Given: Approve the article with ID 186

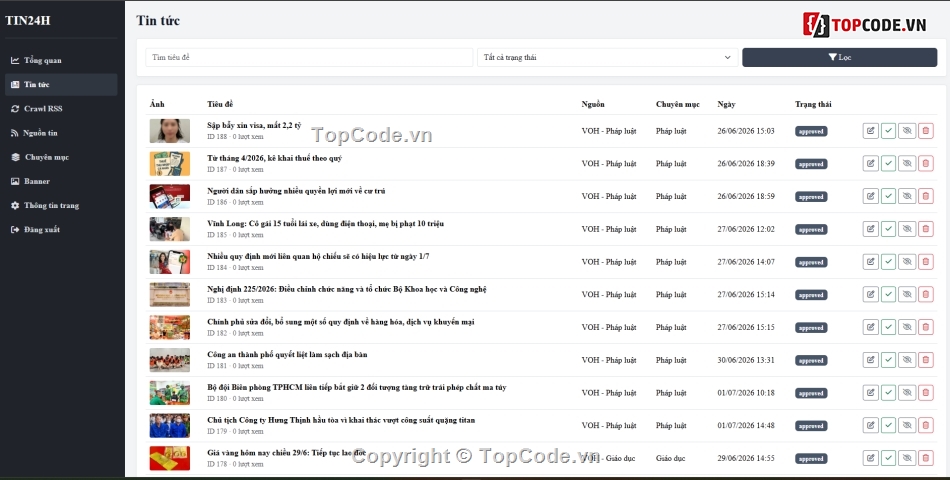Looking at the screenshot, I should [x=888, y=196].
